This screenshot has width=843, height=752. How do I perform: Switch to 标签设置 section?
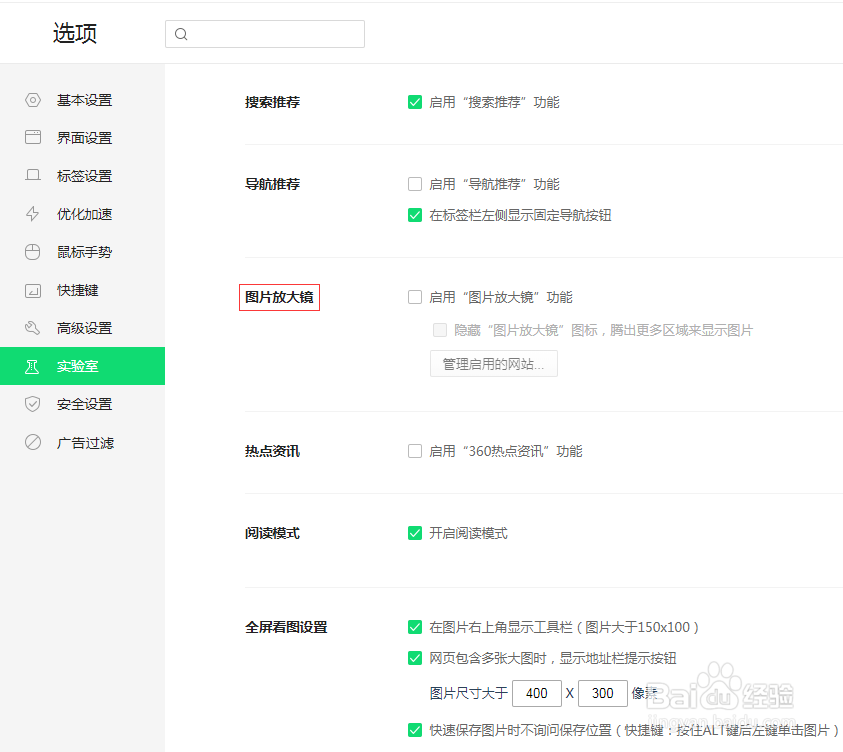(82, 176)
